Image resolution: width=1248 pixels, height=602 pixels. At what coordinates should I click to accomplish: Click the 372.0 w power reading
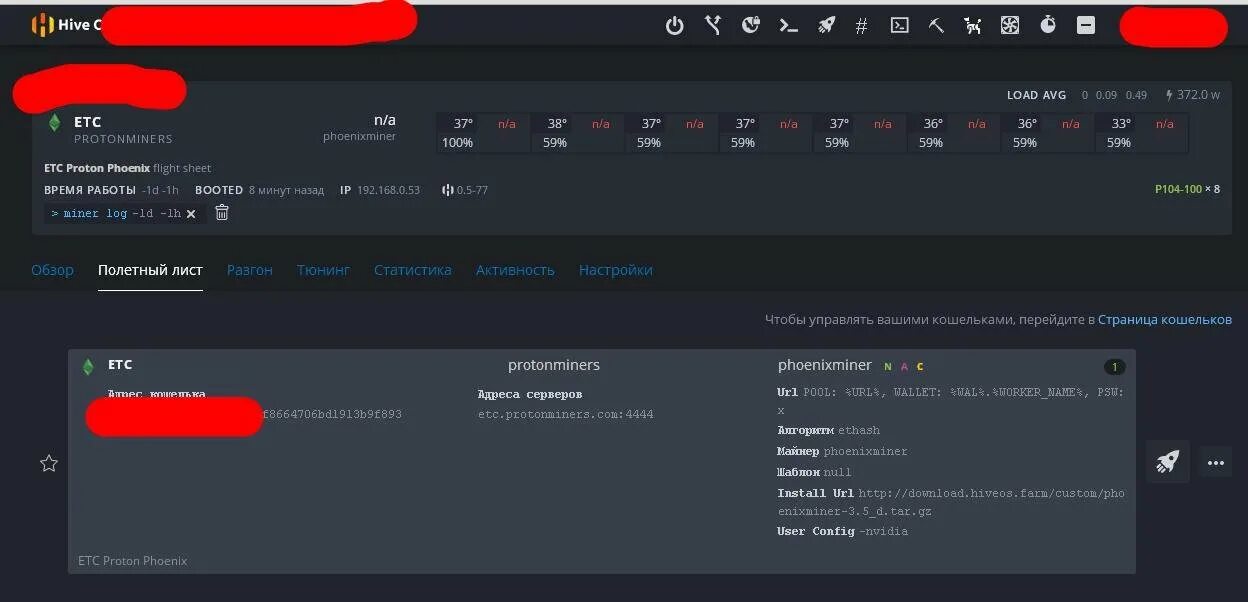coord(1193,95)
